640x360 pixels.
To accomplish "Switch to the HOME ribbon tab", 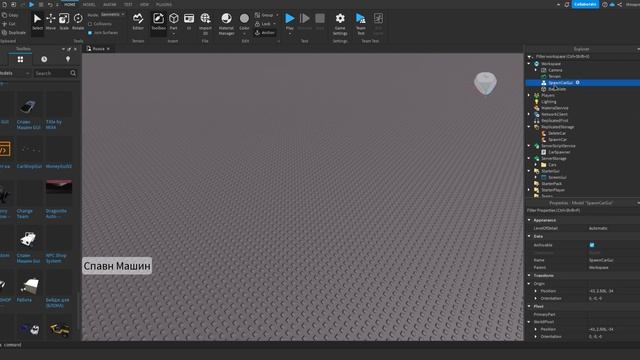I will point(70,4).
